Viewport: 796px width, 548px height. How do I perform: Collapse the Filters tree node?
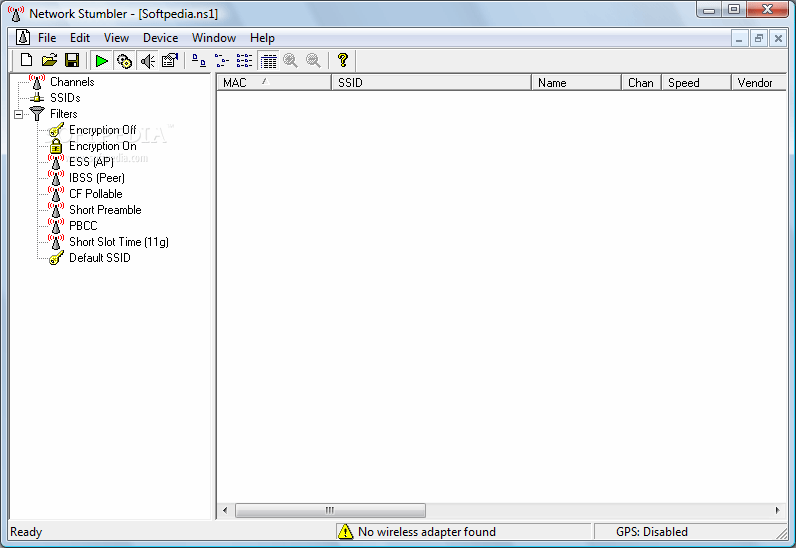coord(19,114)
